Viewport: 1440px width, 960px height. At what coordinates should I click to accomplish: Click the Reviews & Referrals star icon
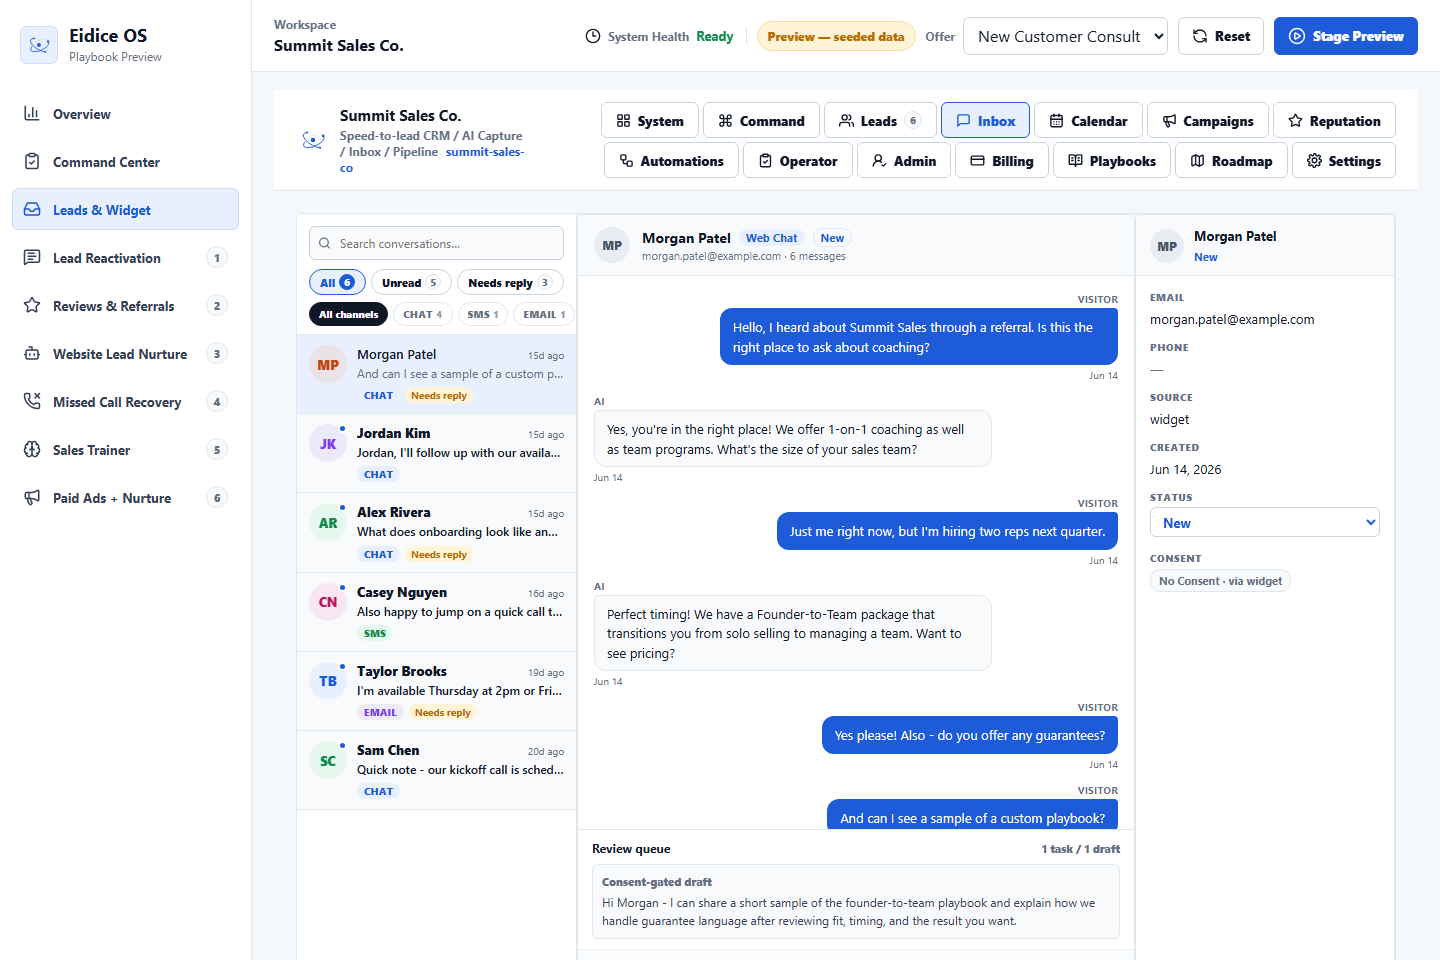tap(32, 306)
